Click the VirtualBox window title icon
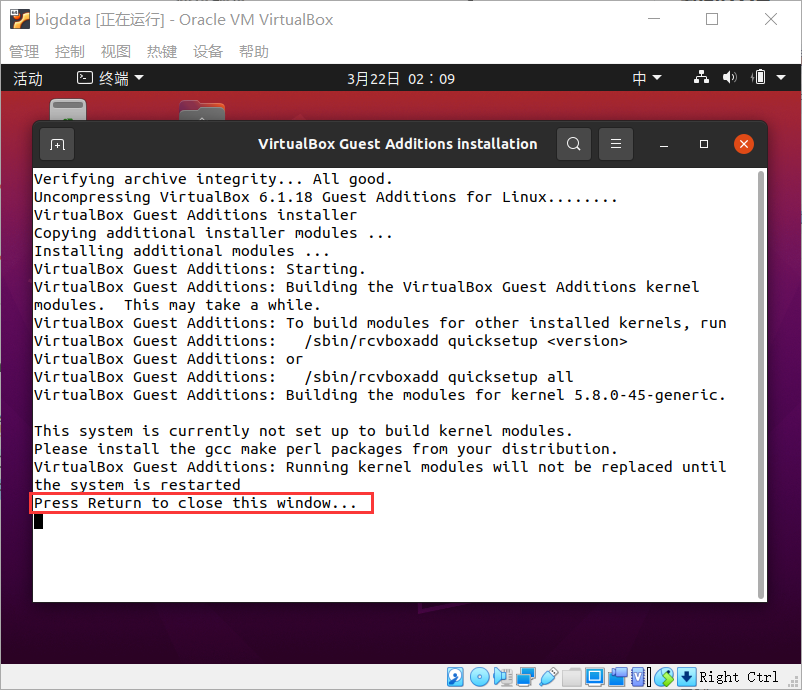This screenshot has height=690, width=802. (20, 19)
